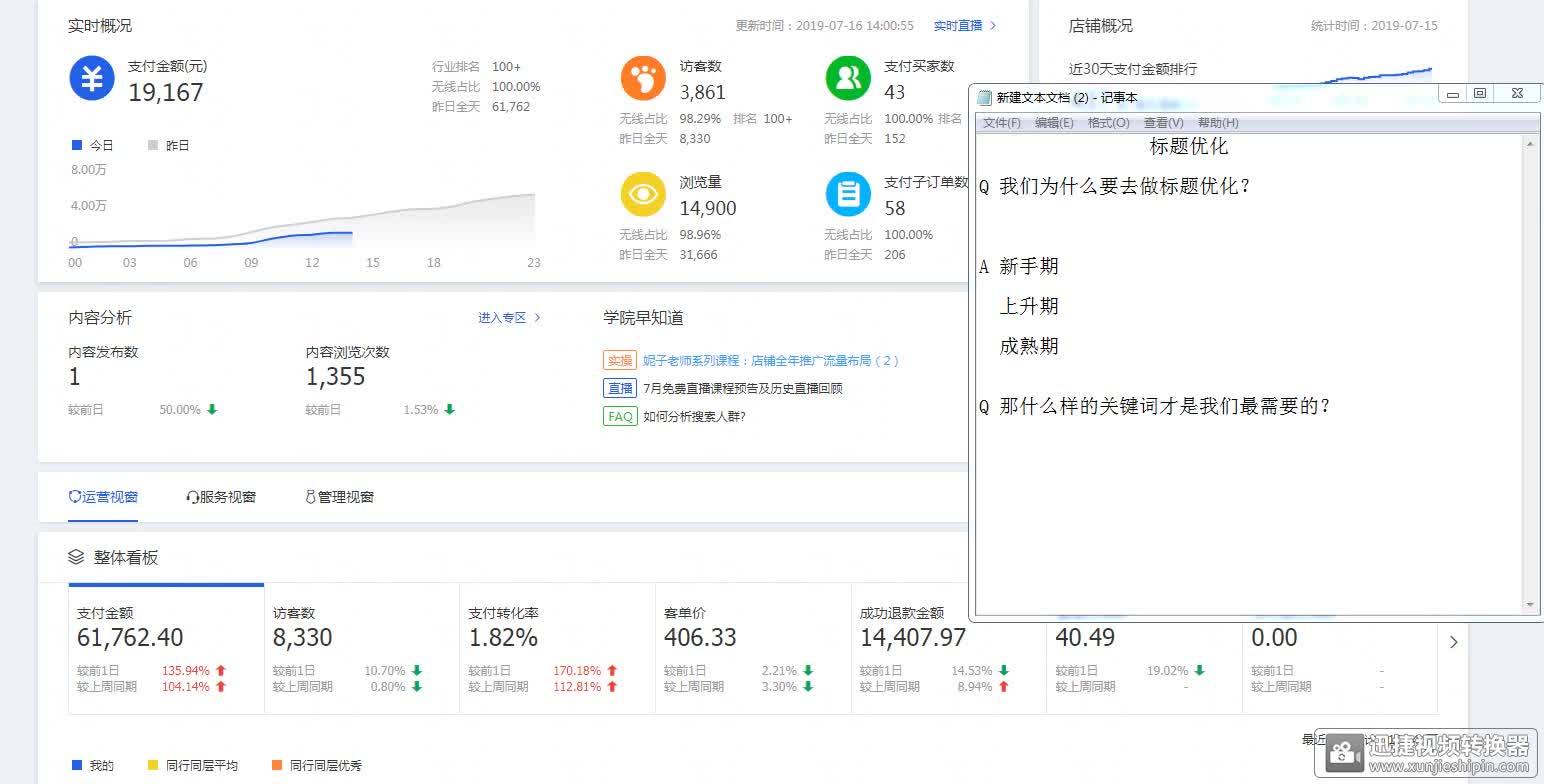This screenshot has width=1544, height=784.
Task: Toggle the 今日 blue legend series
Action: pos(93,145)
